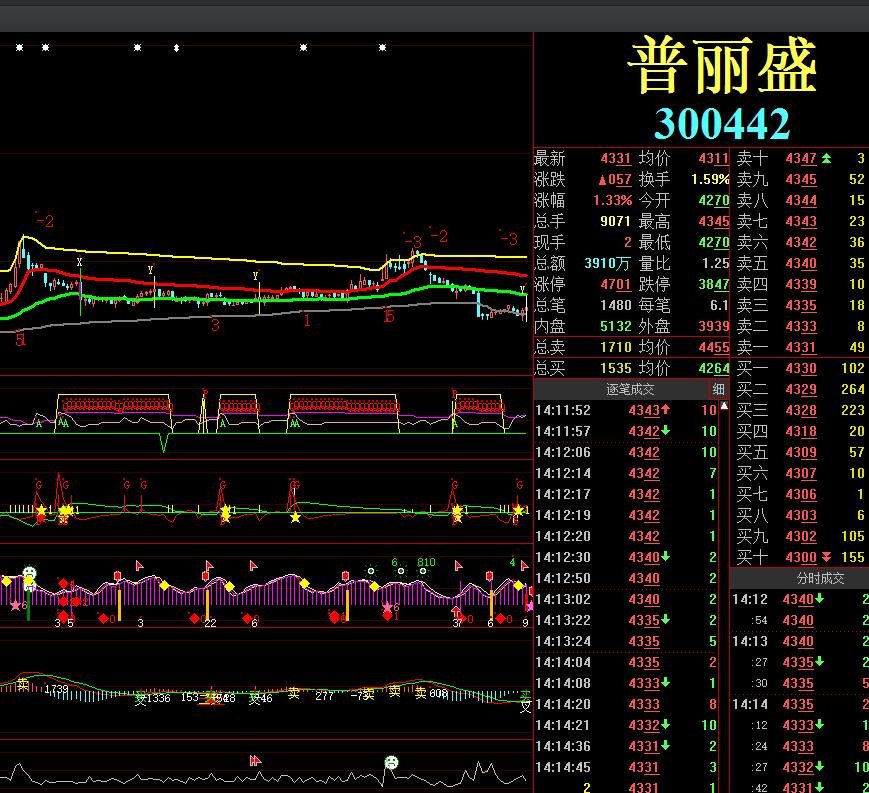
Task: Switch to the 逐笔成交 tab header
Action: pos(630,390)
